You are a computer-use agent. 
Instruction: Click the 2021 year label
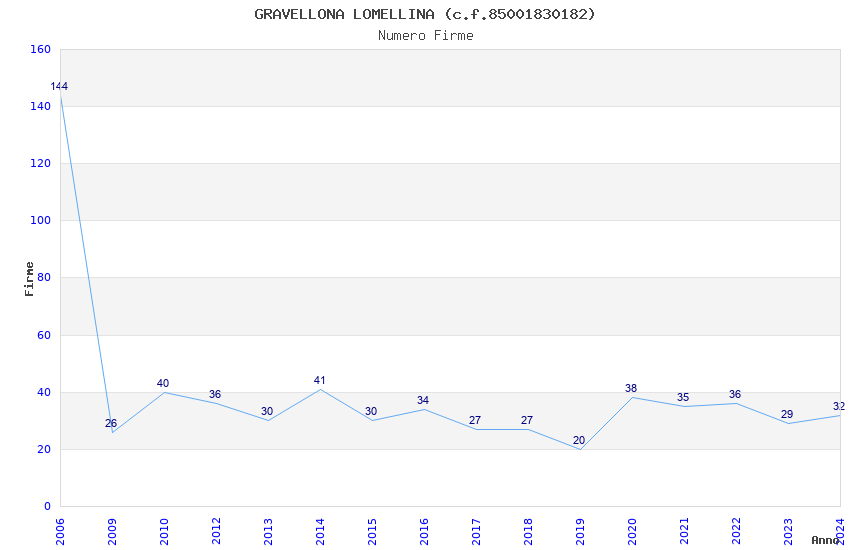pyautogui.click(x=685, y=532)
